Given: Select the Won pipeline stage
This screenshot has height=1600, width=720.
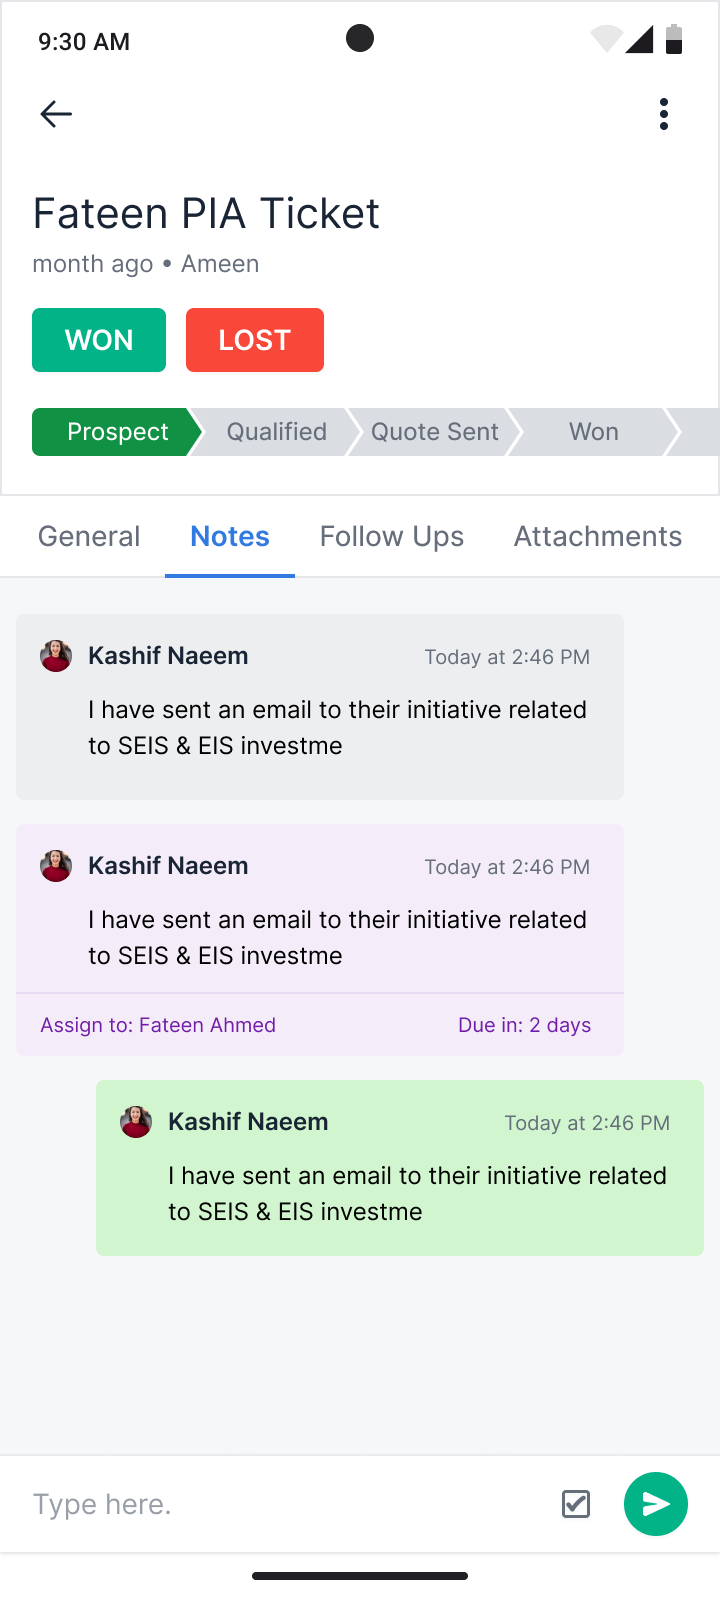Looking at the screenshot, I should 594,432.
